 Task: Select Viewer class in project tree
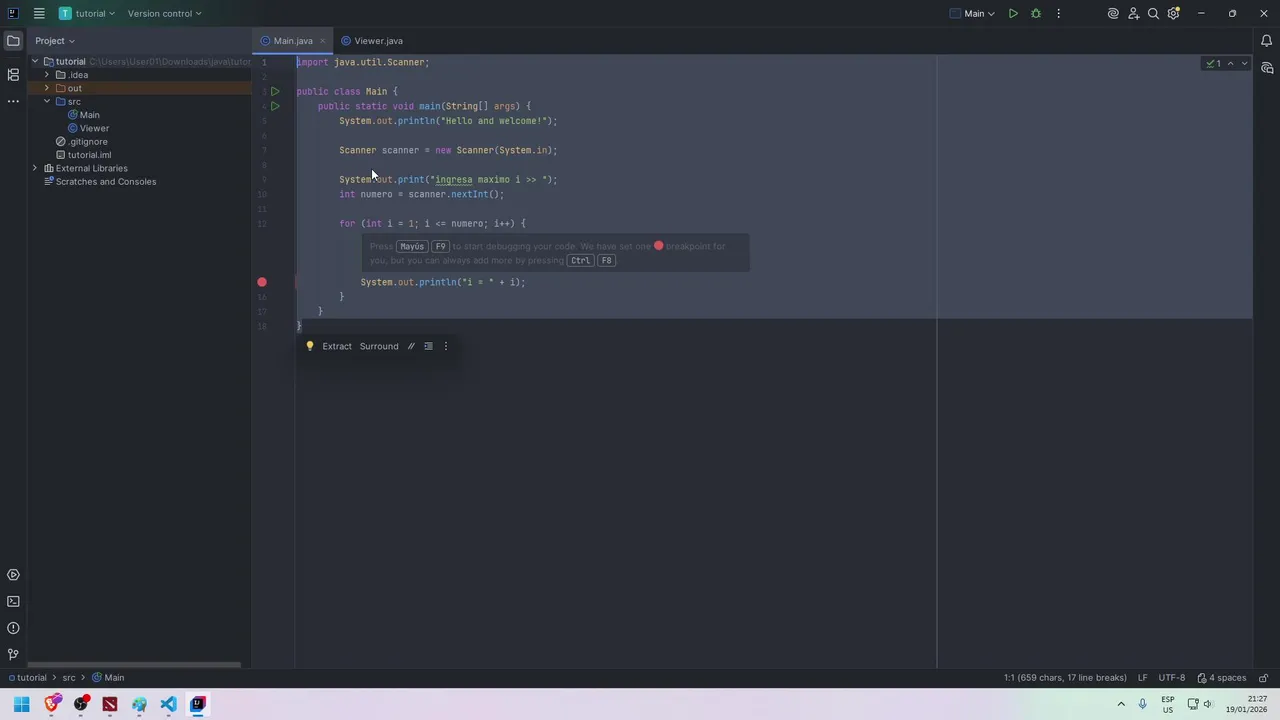pos(88,128)
